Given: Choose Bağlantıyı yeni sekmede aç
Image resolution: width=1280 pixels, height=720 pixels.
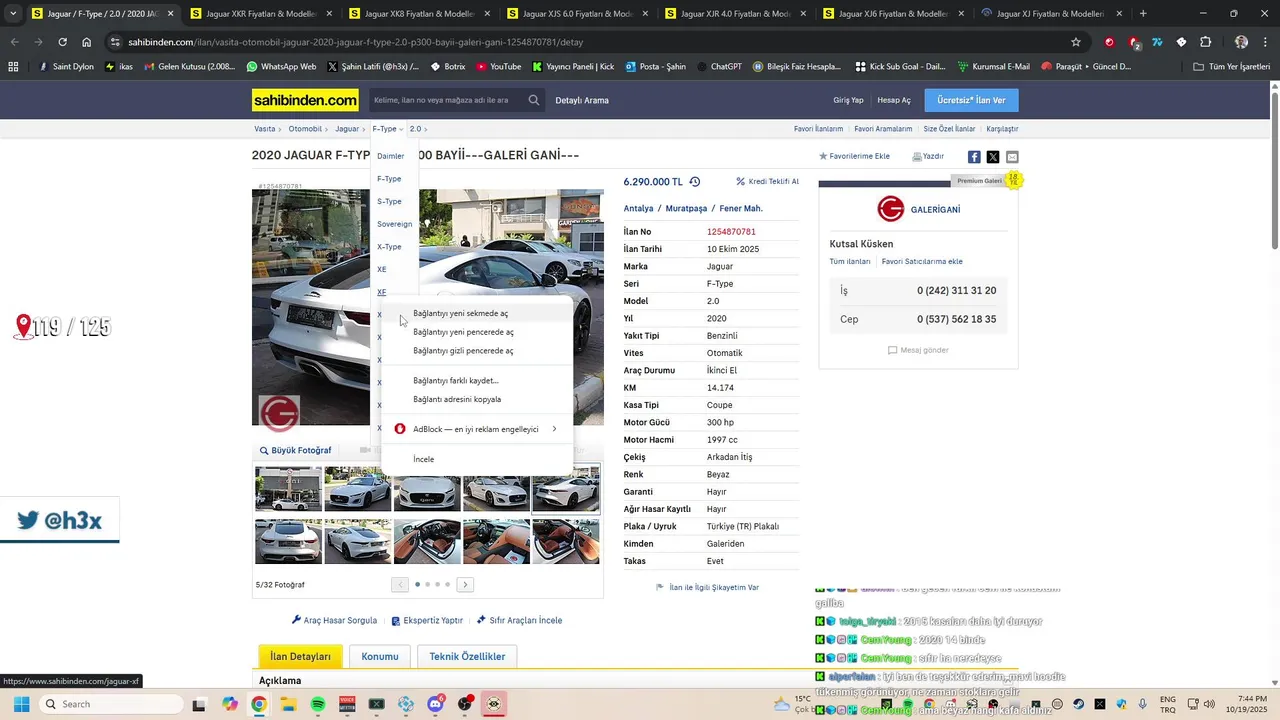Looking at the screenshot, I should [x=477, y=313].
